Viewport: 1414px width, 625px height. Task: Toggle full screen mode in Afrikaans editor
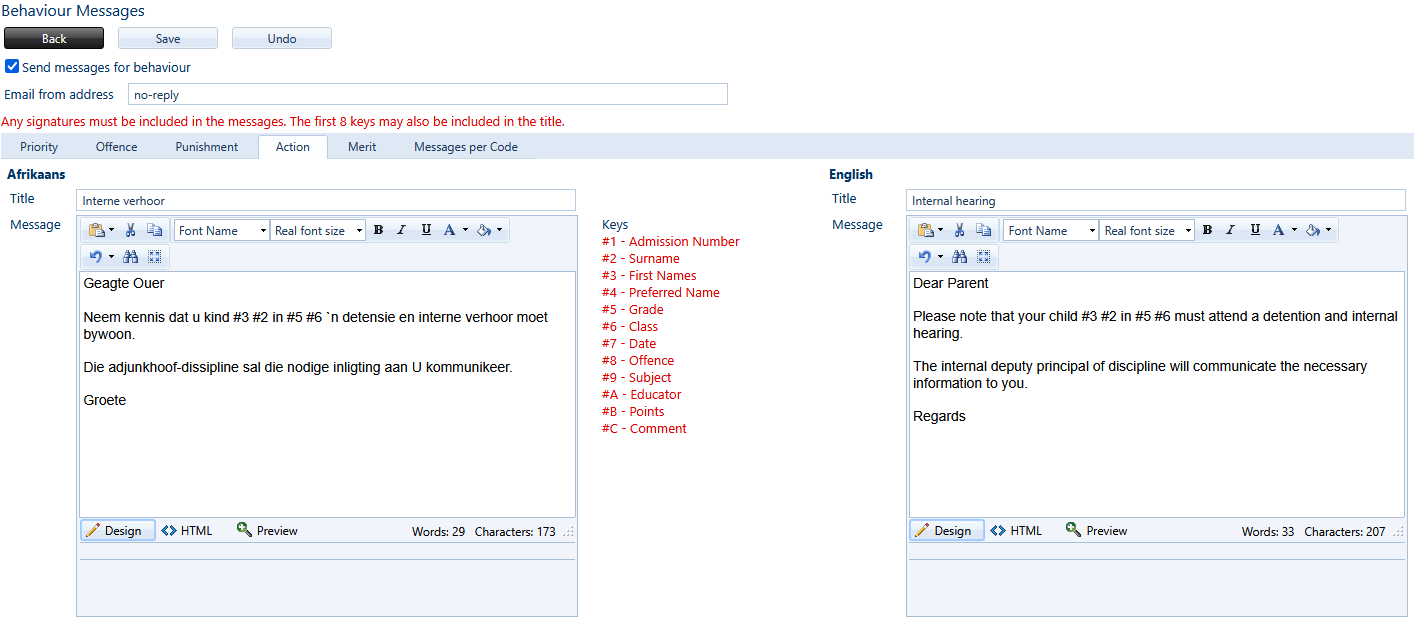point(154,257)
